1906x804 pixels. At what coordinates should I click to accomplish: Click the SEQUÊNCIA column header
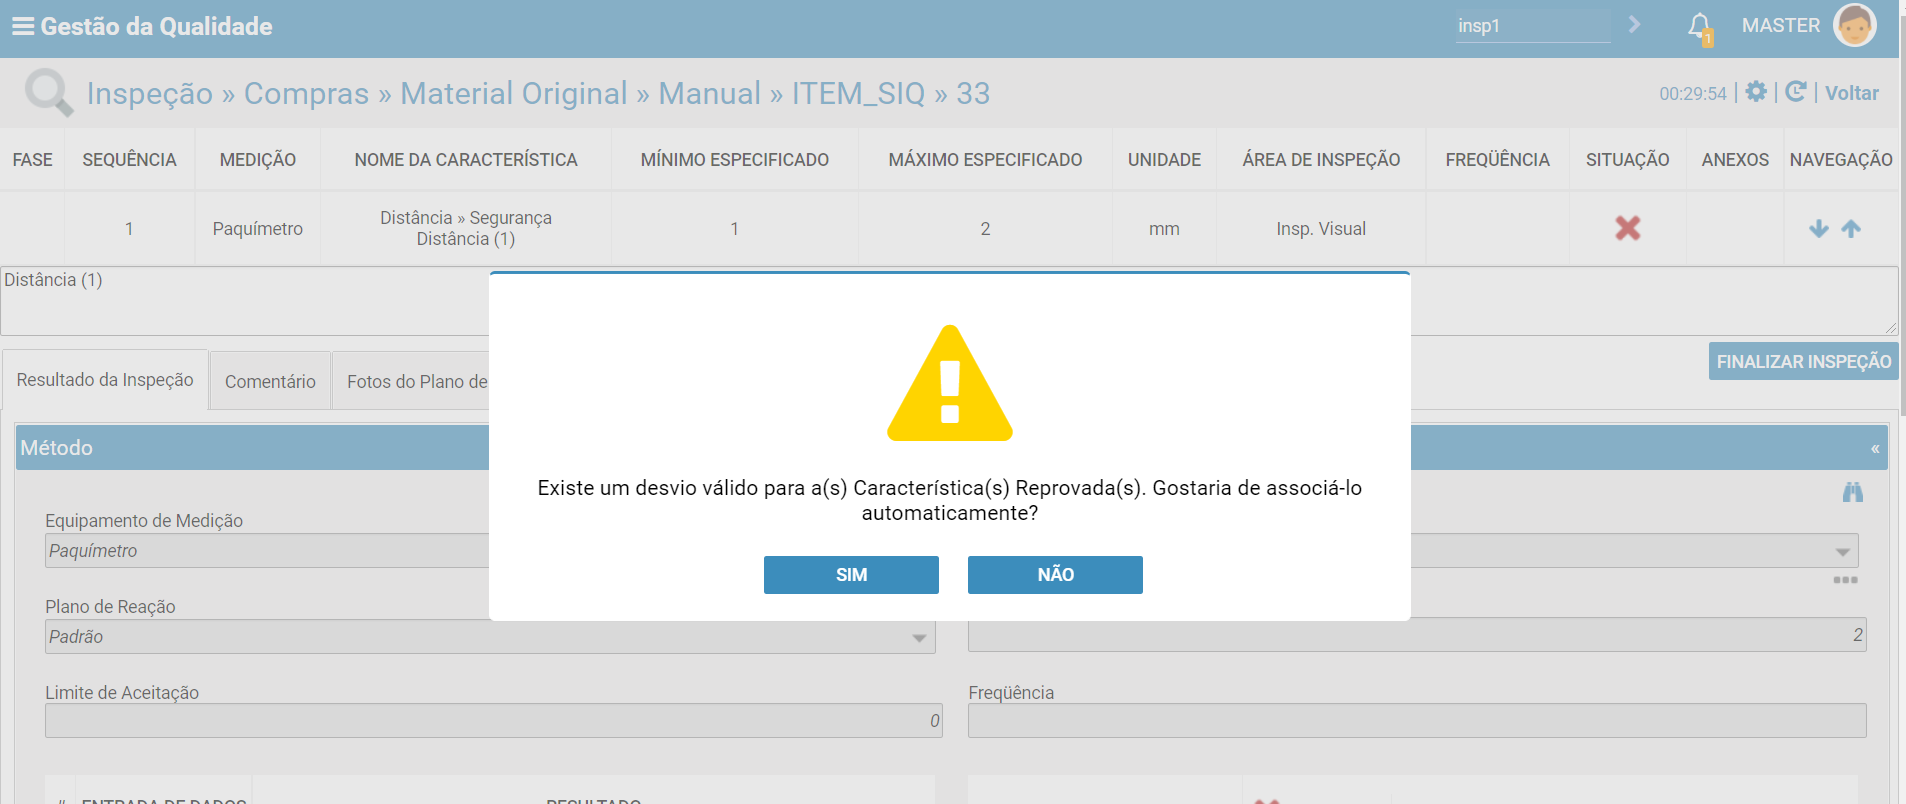[x=129, y=160]
